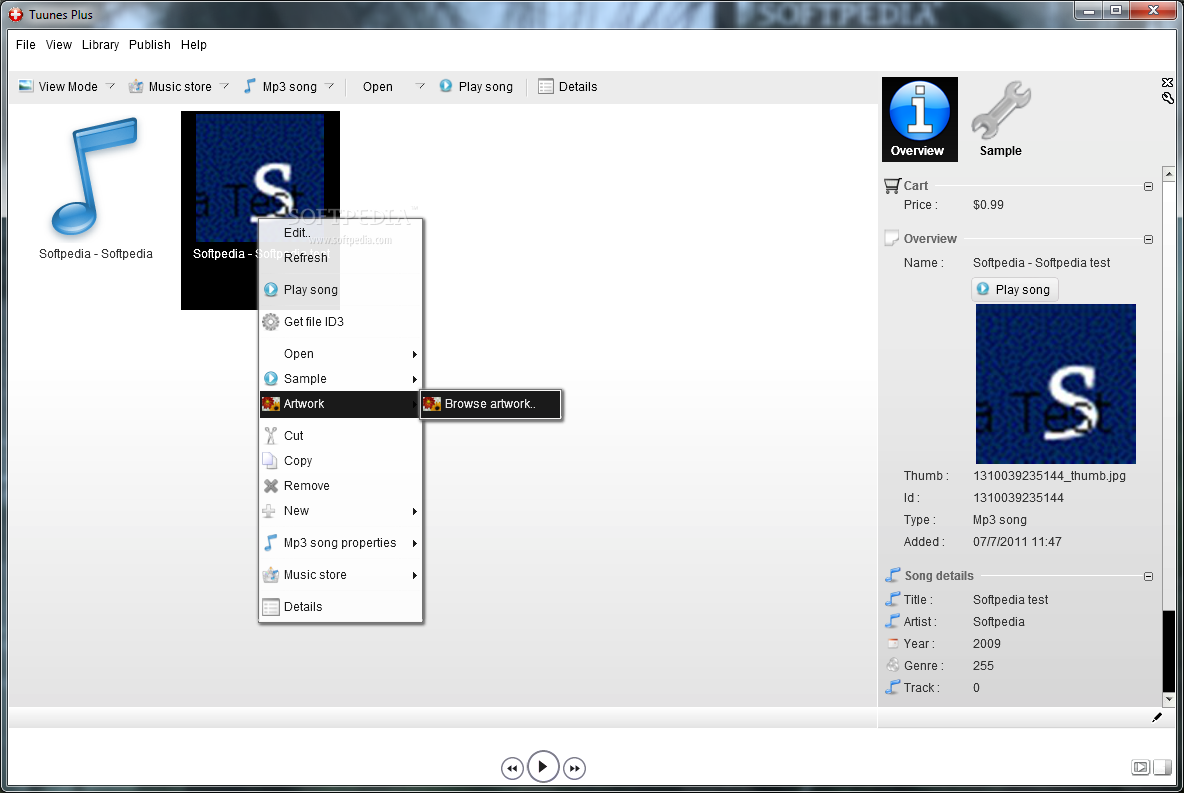Viewport: 1184px width, 793px height.
Task: Click the pencil edit icon below details panel
Action: click(x=1157, y=717)
